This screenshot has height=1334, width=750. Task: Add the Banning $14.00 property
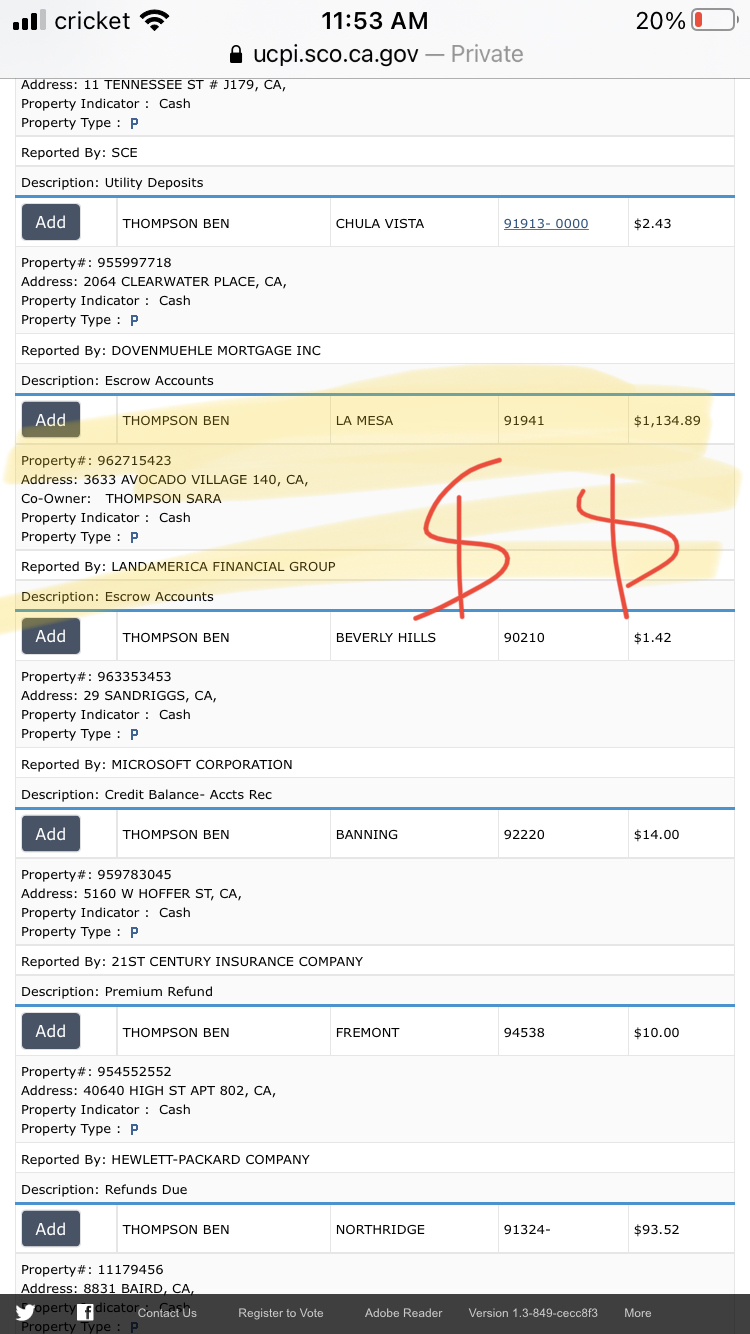51,834
